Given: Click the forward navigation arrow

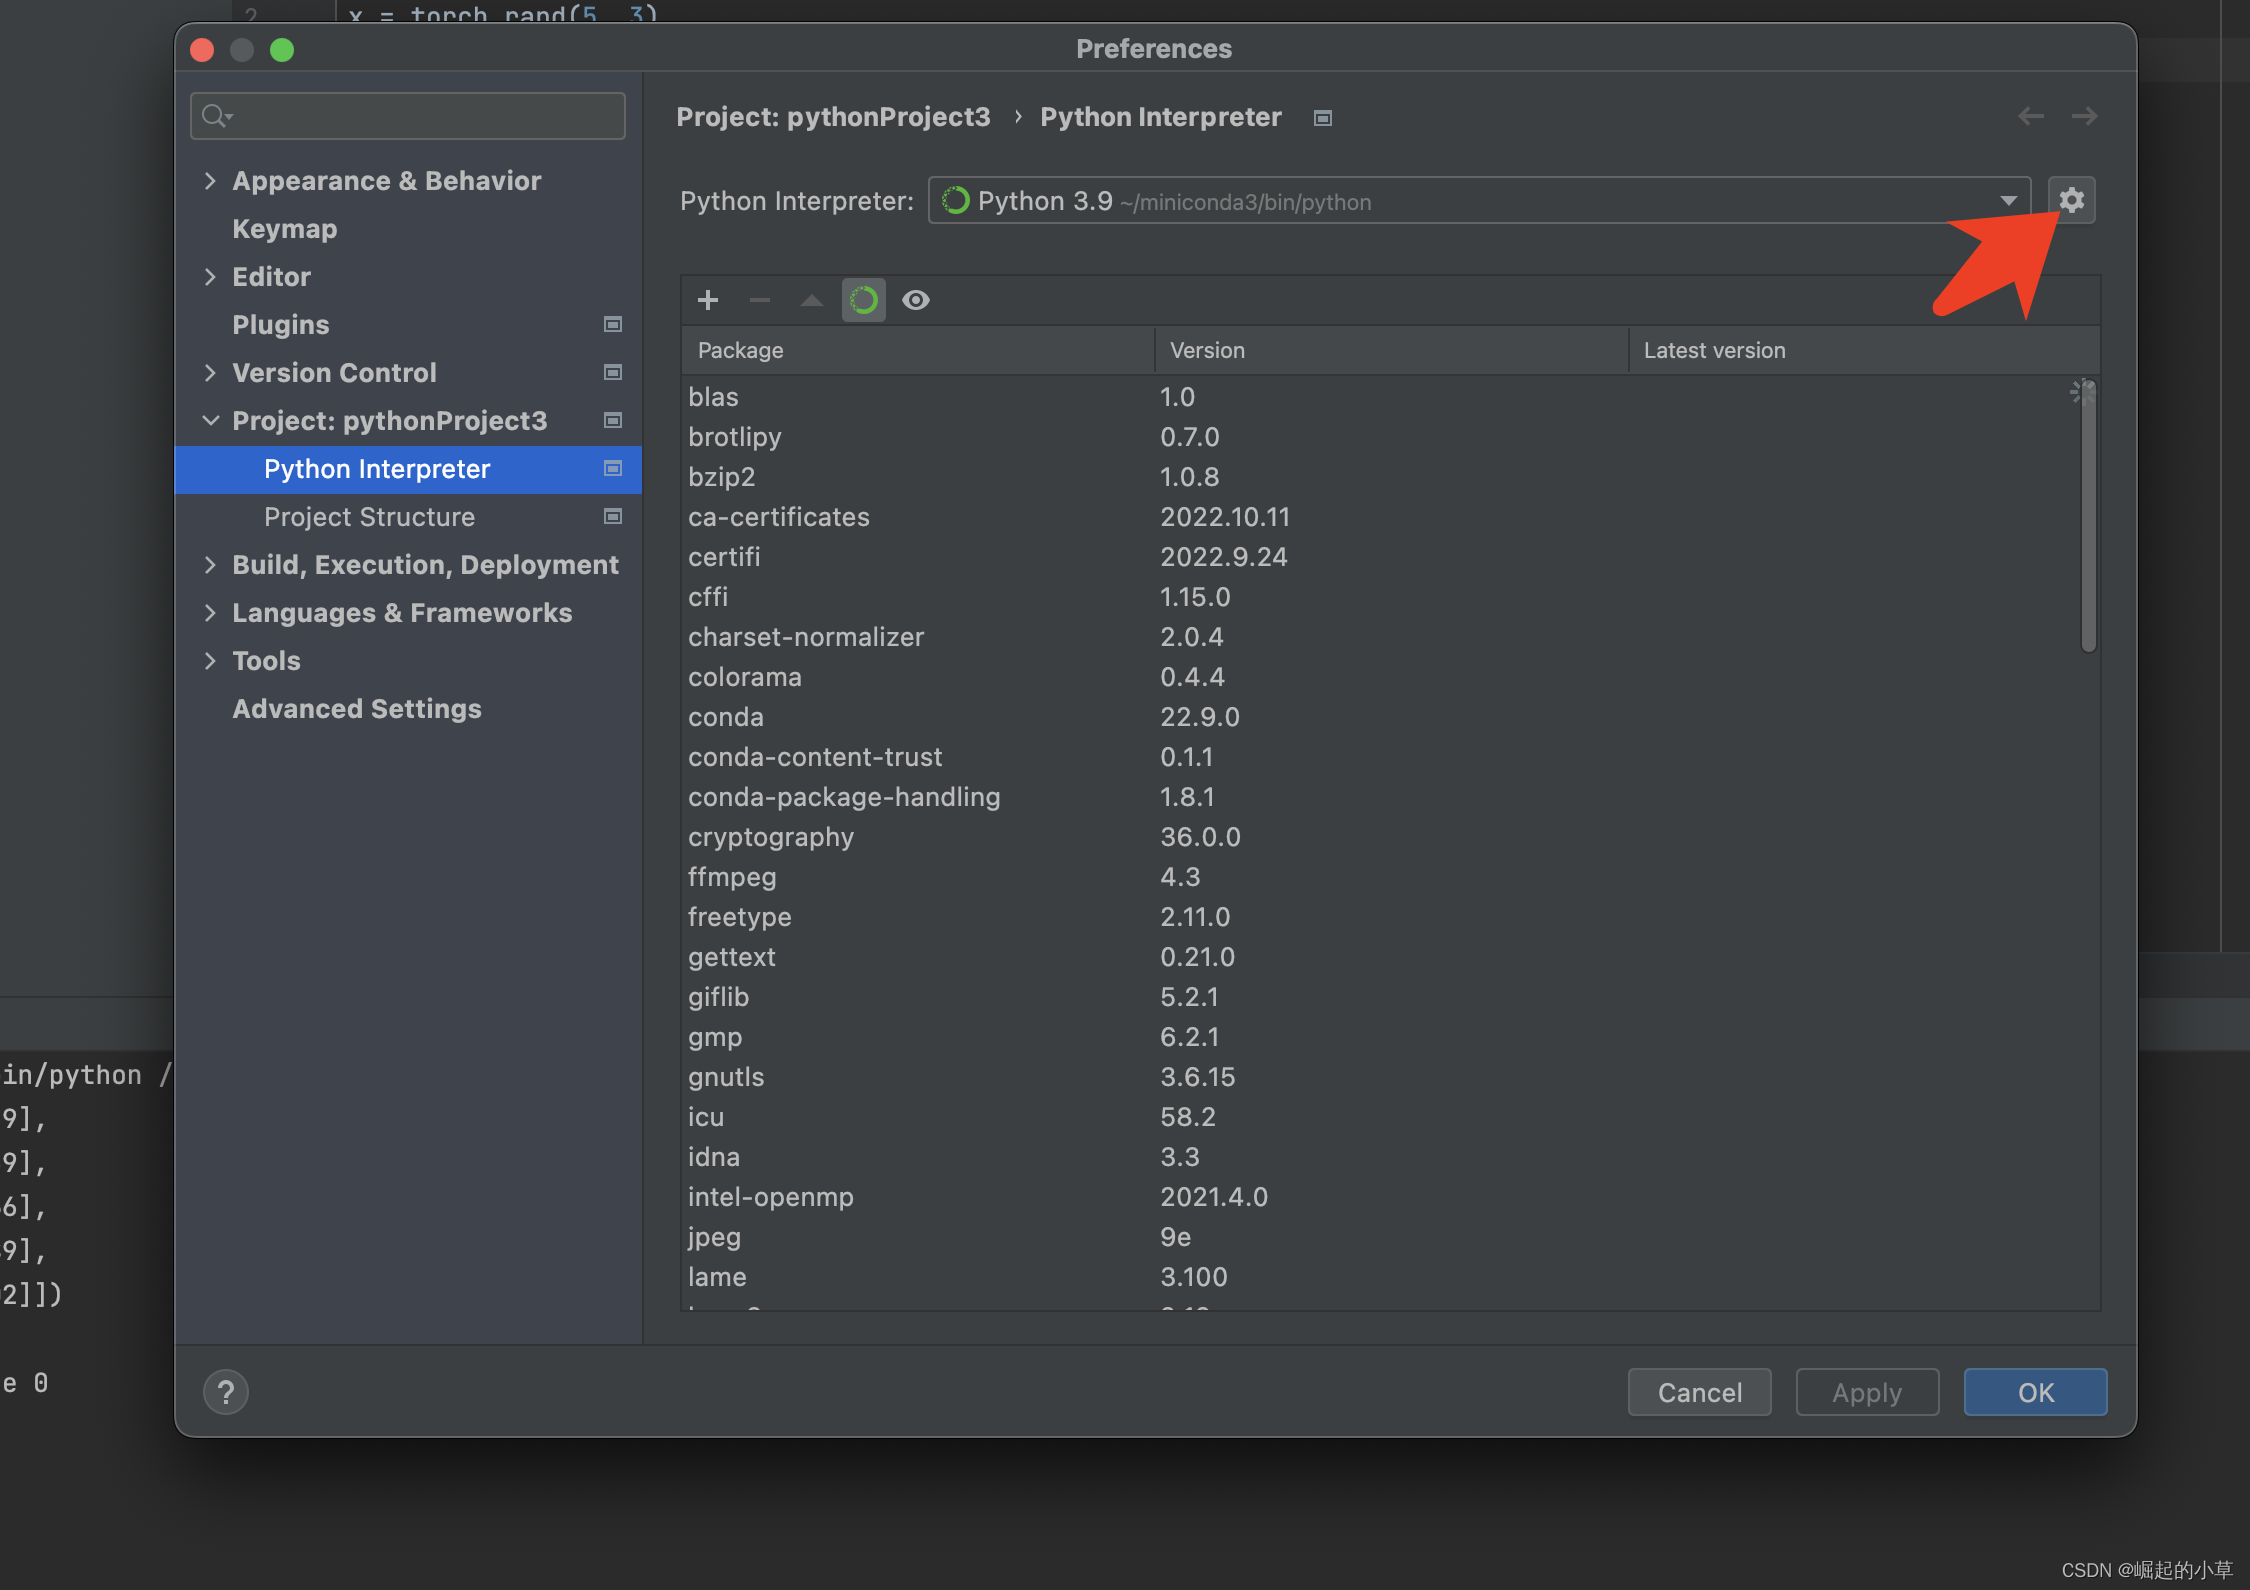Looking at the screenshot, I should [2084, 117].
